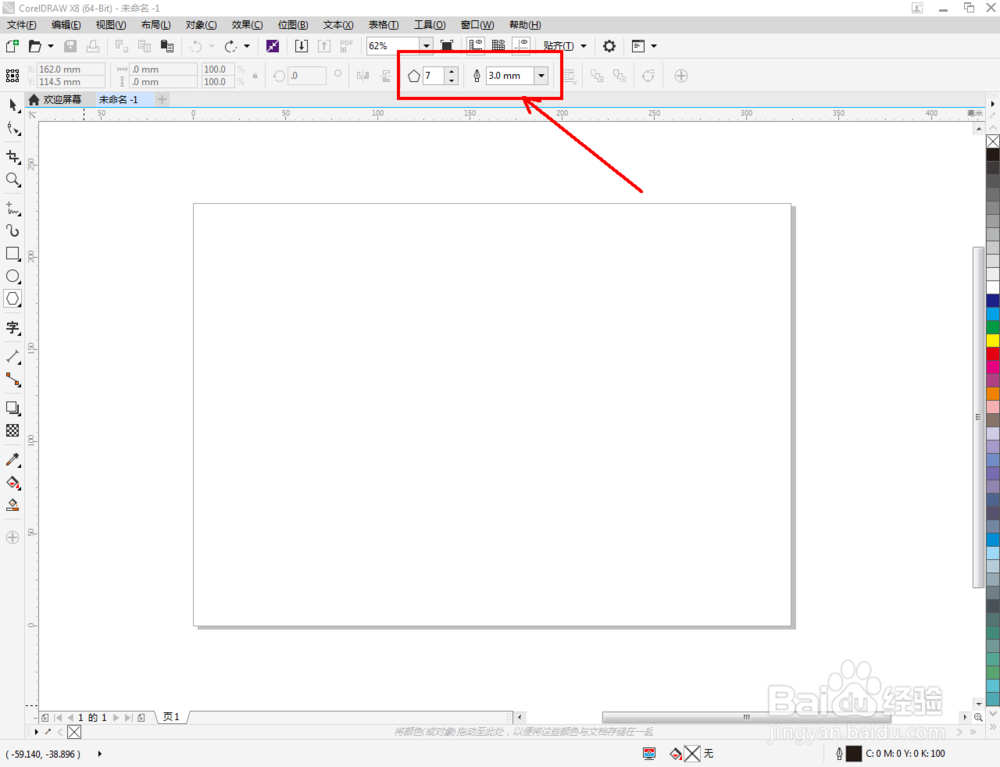Click the Save icon
This screenshot has width=1000, height=767.
pos(70,46)
